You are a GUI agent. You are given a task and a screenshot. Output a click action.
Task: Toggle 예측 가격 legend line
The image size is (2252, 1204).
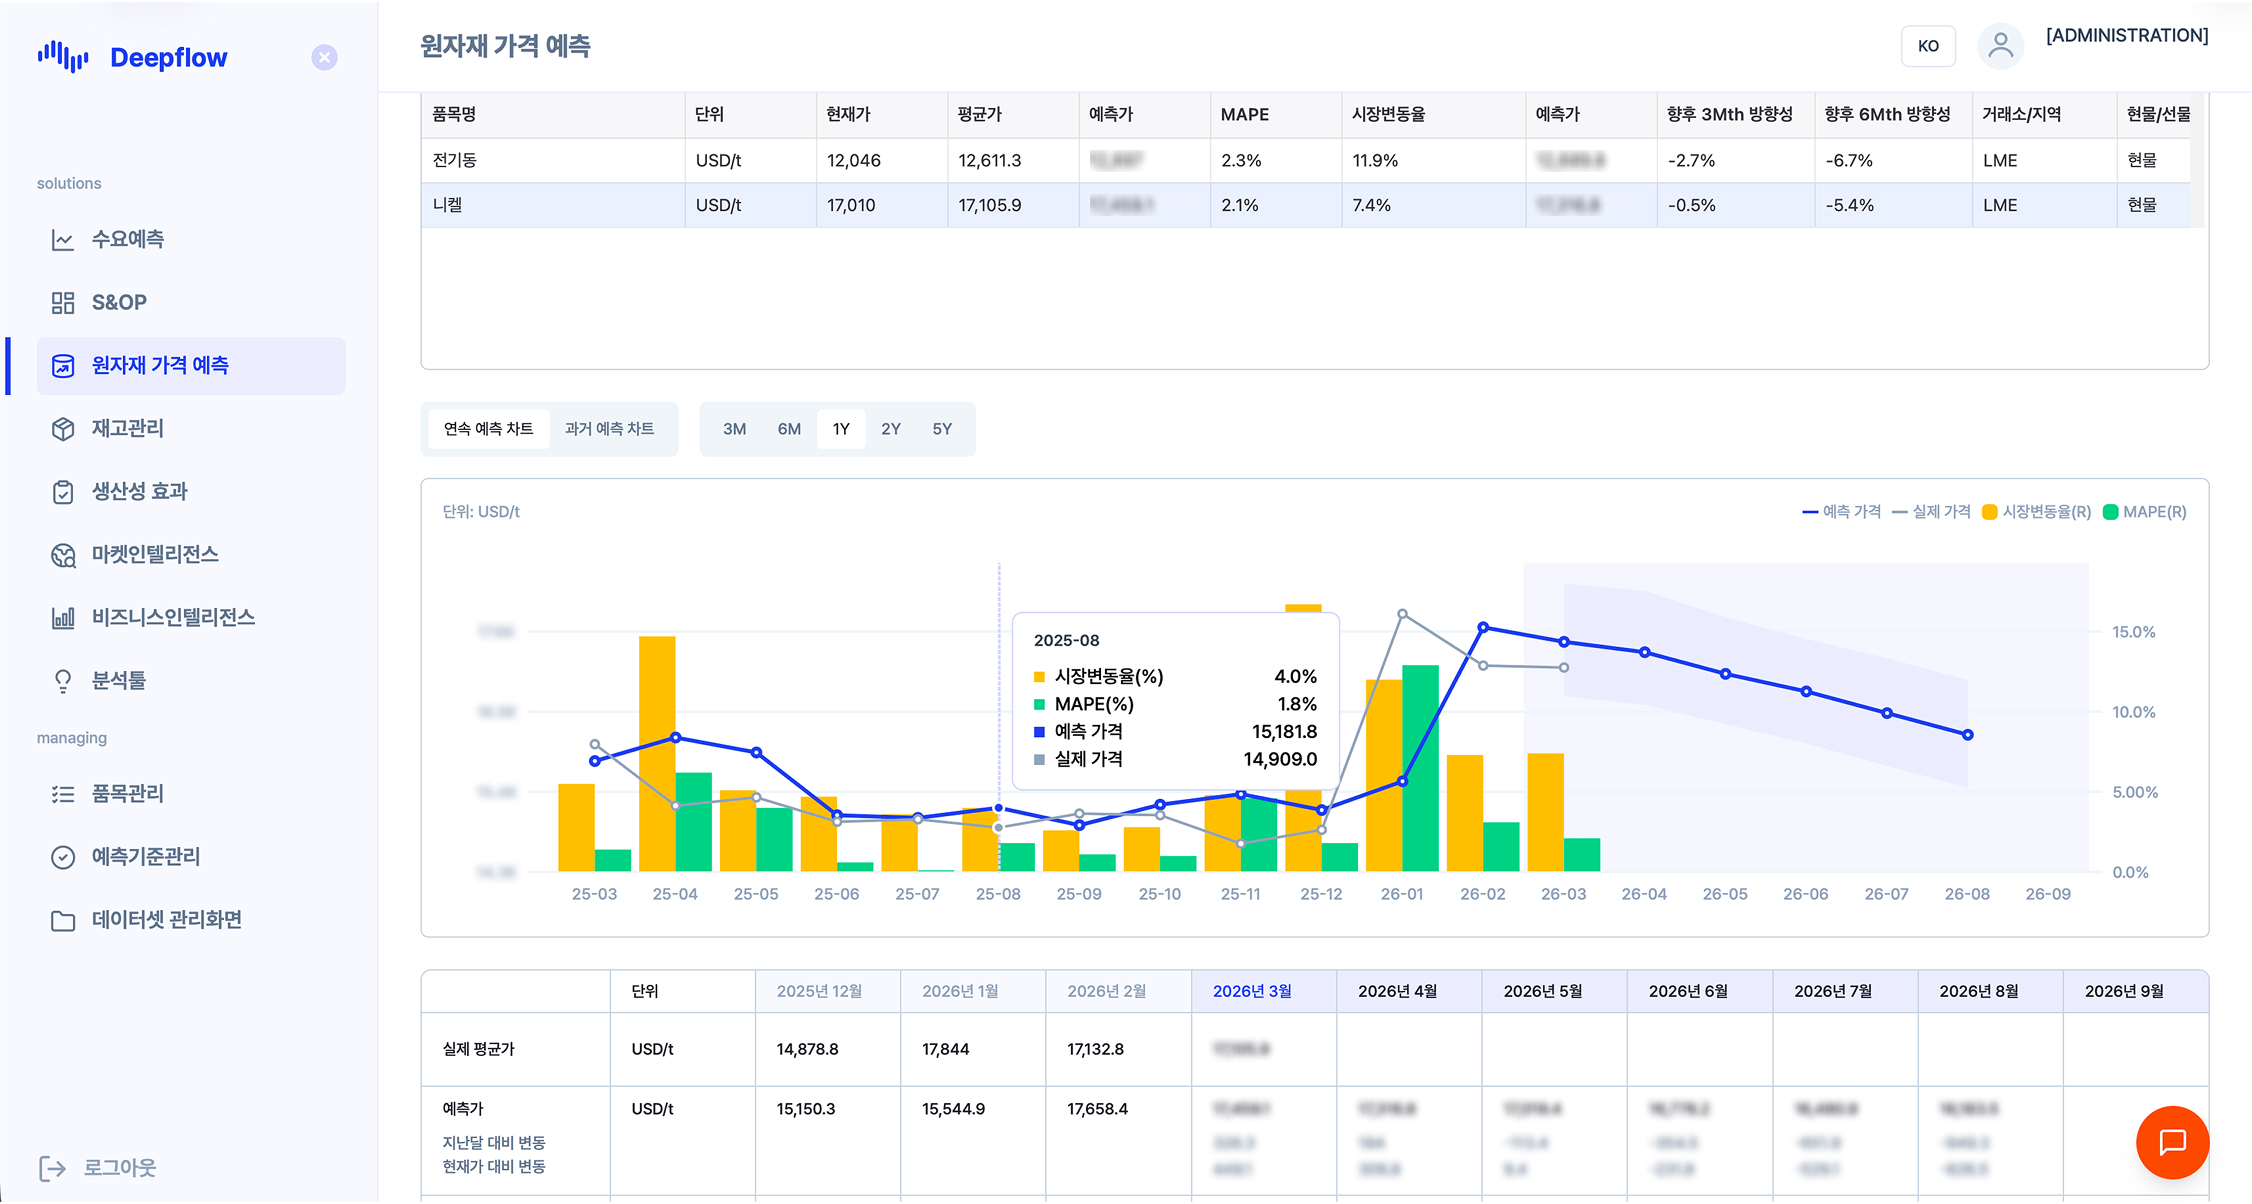point(1841,512)
